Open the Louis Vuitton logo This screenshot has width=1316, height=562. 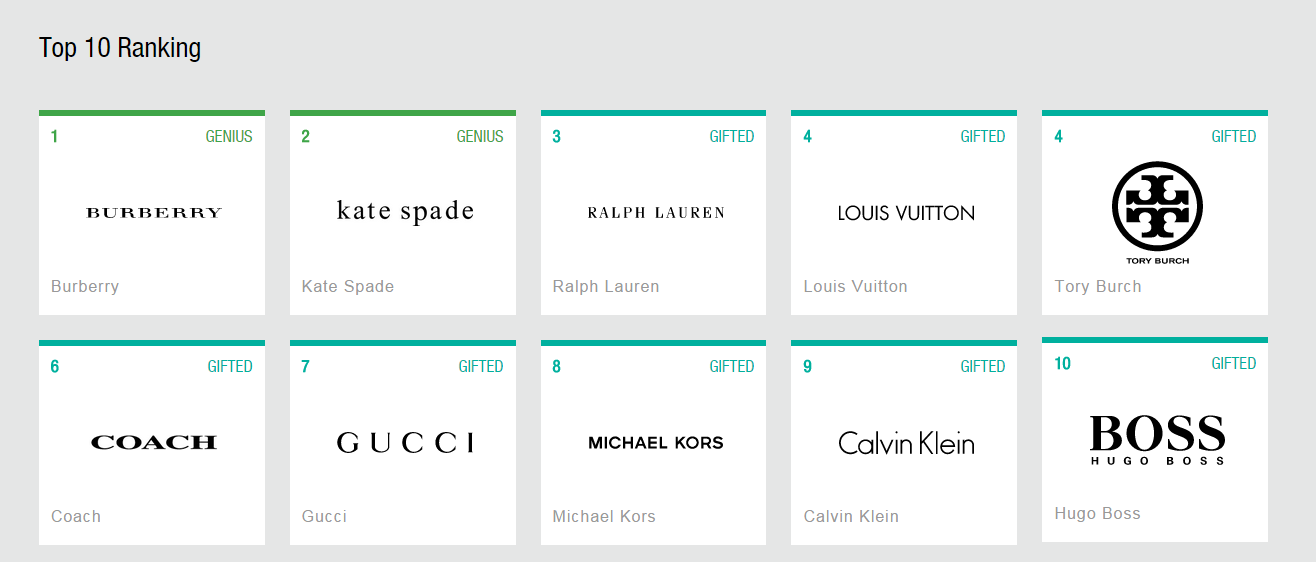click(x=906, y=212)
